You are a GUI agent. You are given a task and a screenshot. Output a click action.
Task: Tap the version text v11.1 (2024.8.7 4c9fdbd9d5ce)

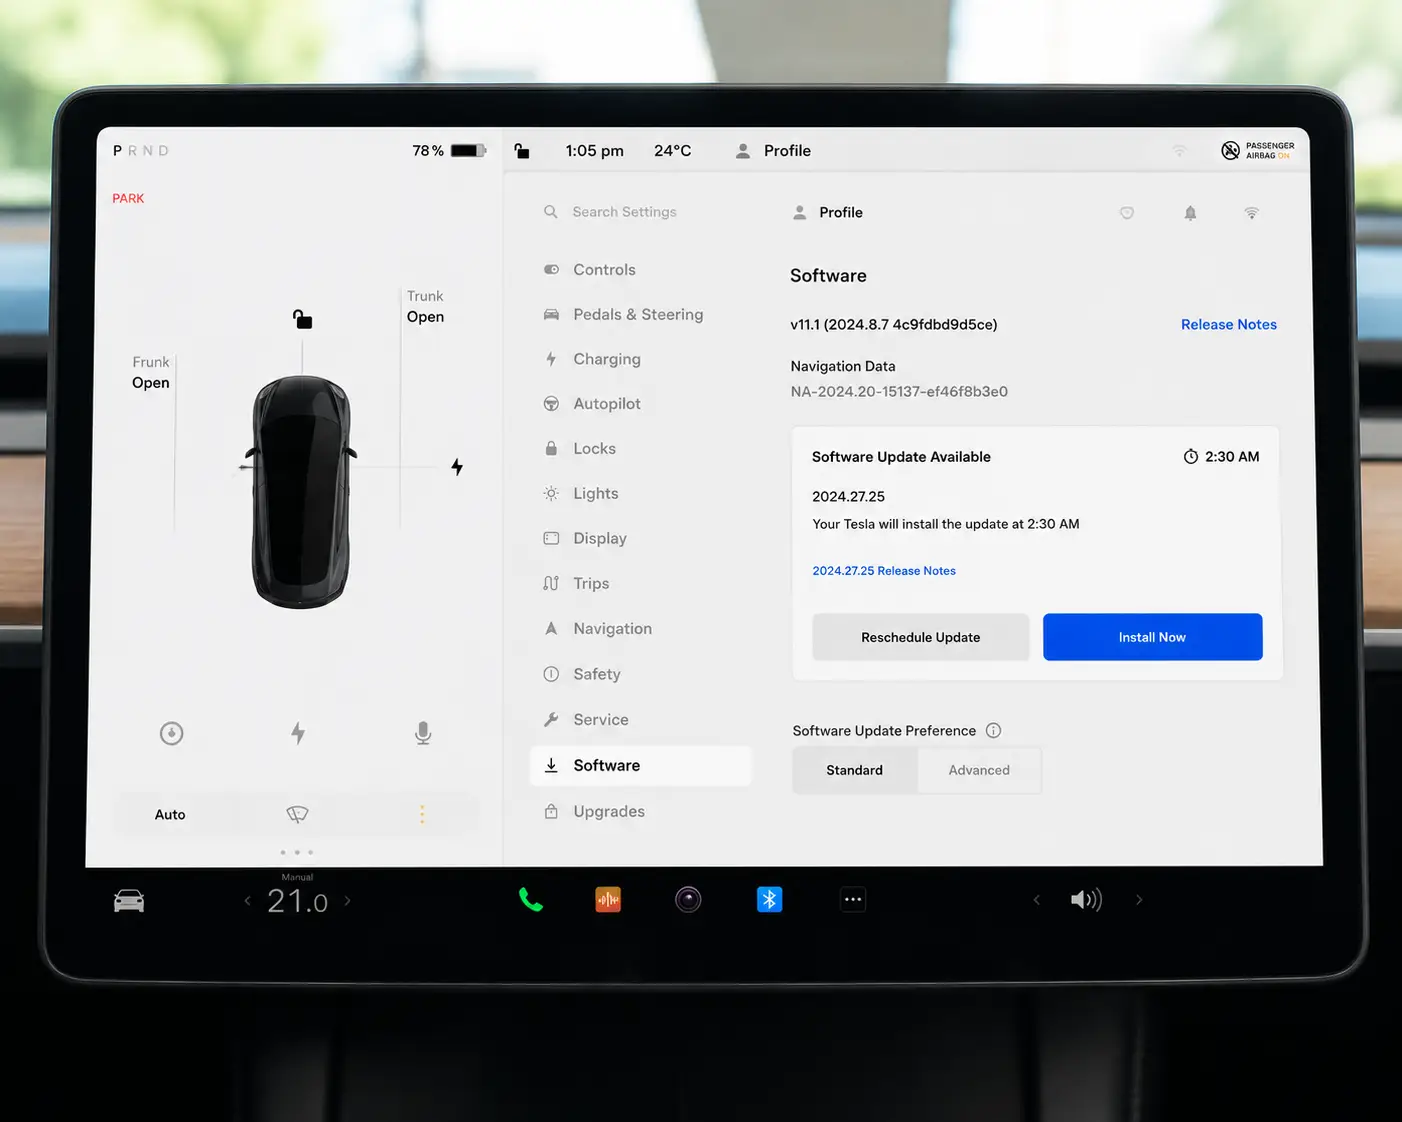(894, 325)
